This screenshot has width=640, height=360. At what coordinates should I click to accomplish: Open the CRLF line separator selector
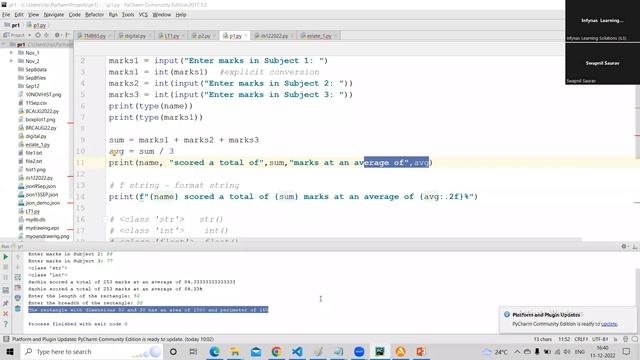tap(581, 339)
